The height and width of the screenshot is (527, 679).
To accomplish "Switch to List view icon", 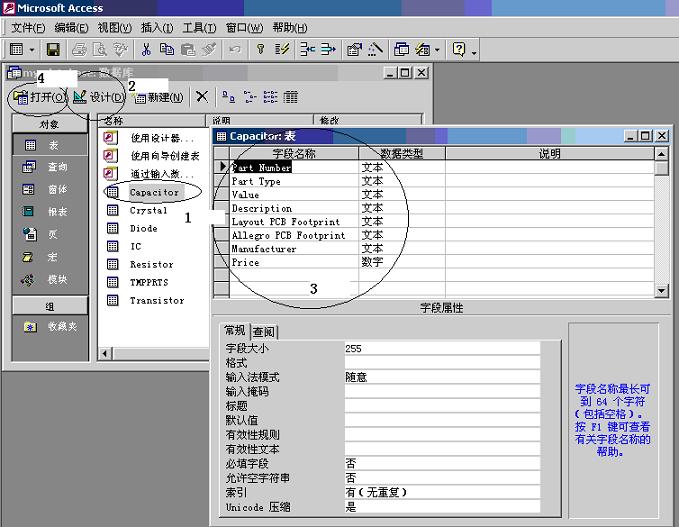I will (270, 97).
